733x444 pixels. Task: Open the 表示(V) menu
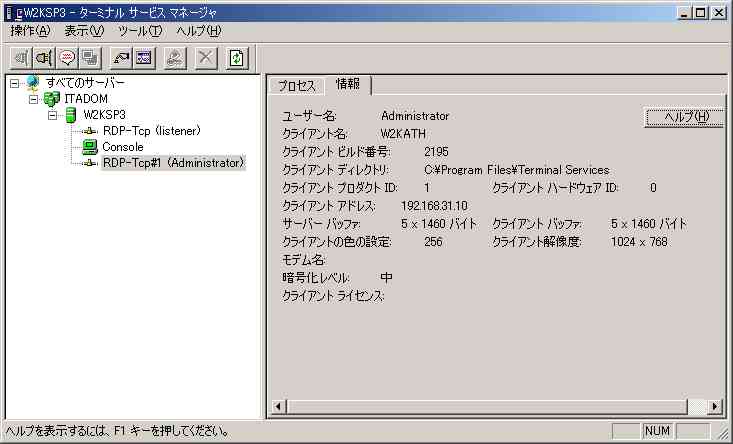point(84,31)
